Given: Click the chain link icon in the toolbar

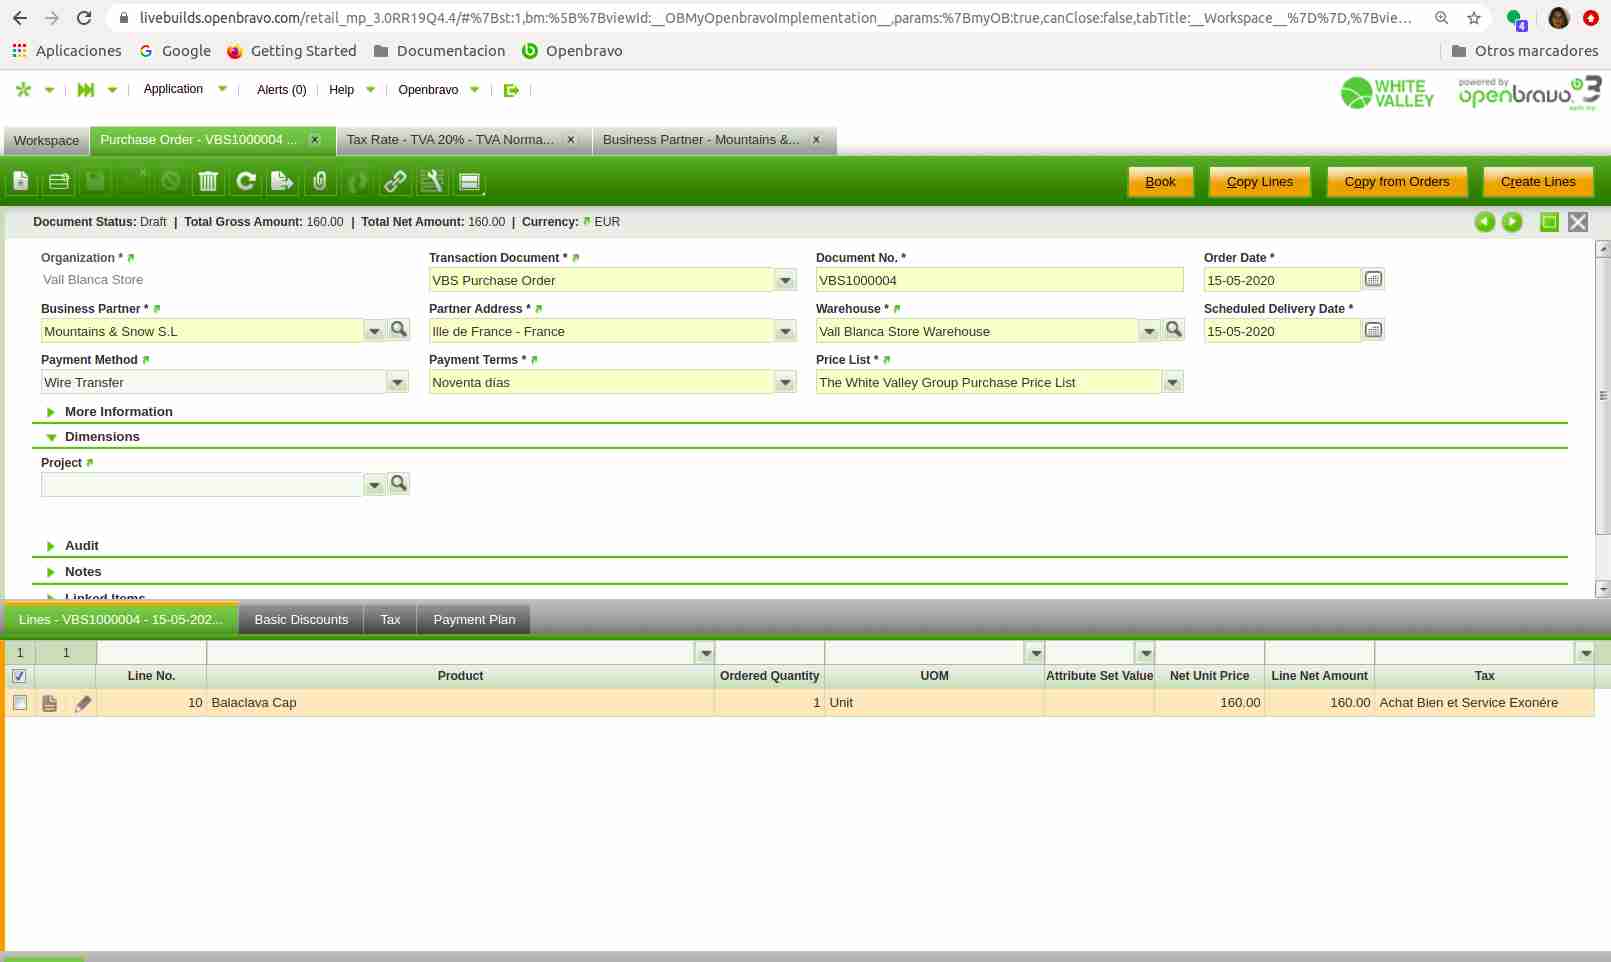Looking at the screenshot, I should tap(395, 181).
